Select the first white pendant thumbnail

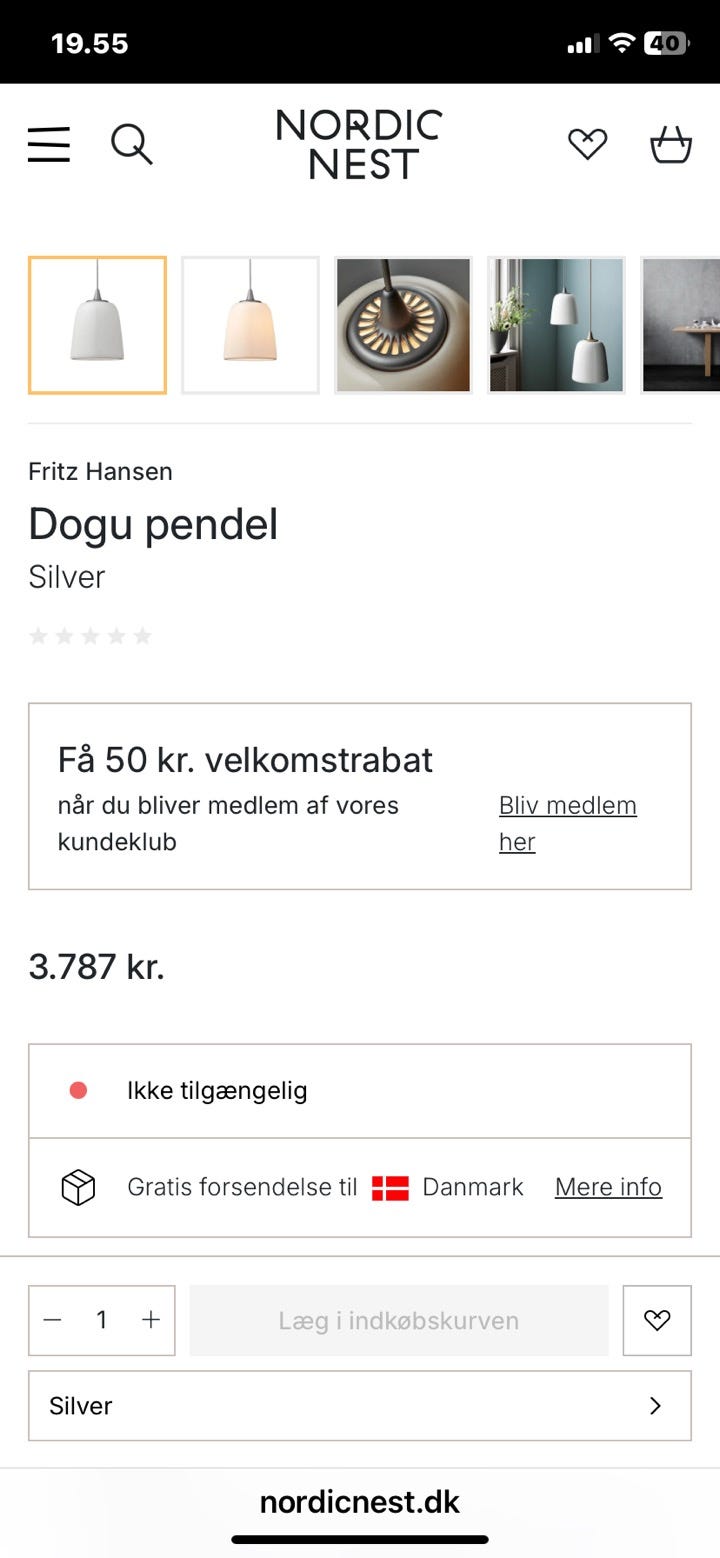point(98,325)
